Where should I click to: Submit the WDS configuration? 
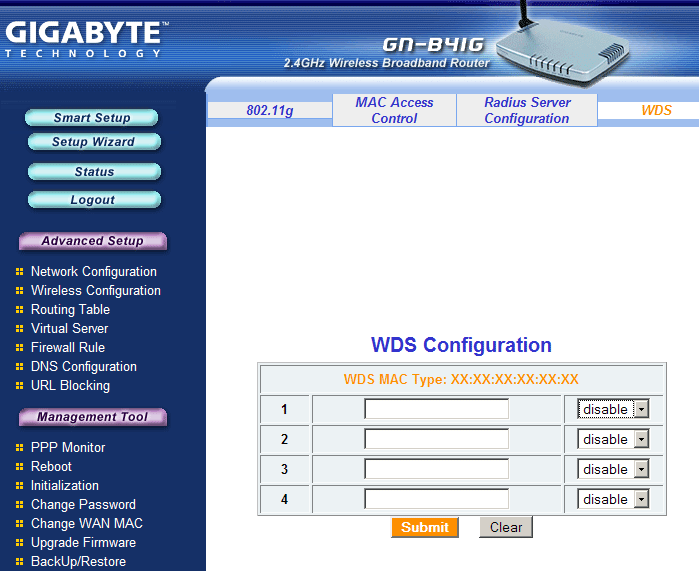coord(425,527)
